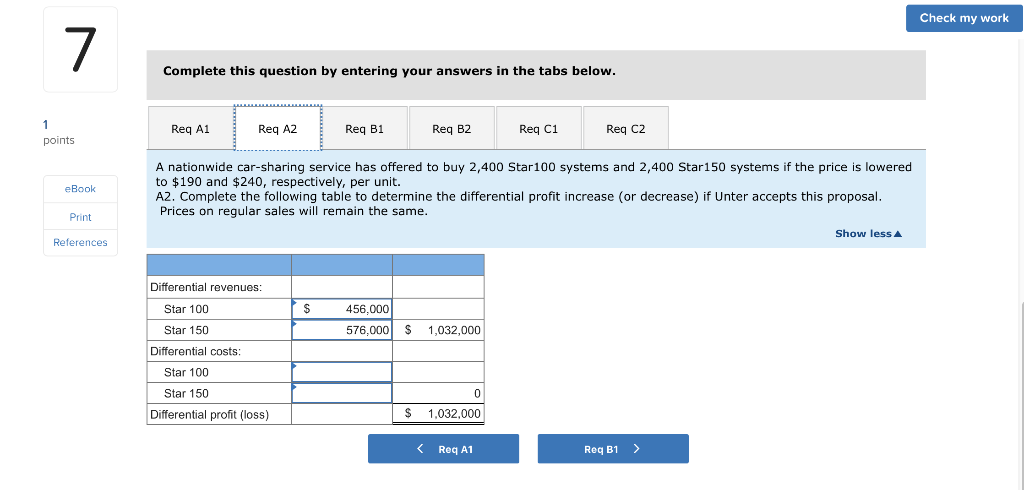Image resolution: width=1024 pixels, height=490 pixels.
Task: Open the Req C2 tab
Action: point(626,129)
